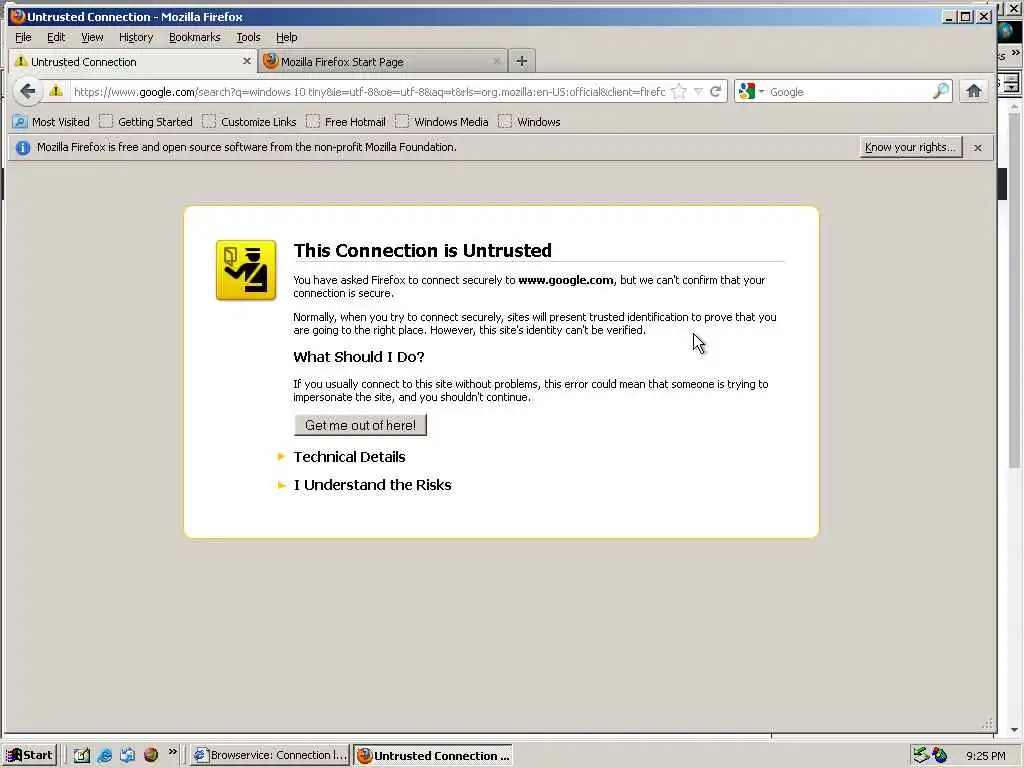The height and width of the screenshot is (768, 1024).
Task: Click the blue info icon in notification bar
Action: coord(23,148)
